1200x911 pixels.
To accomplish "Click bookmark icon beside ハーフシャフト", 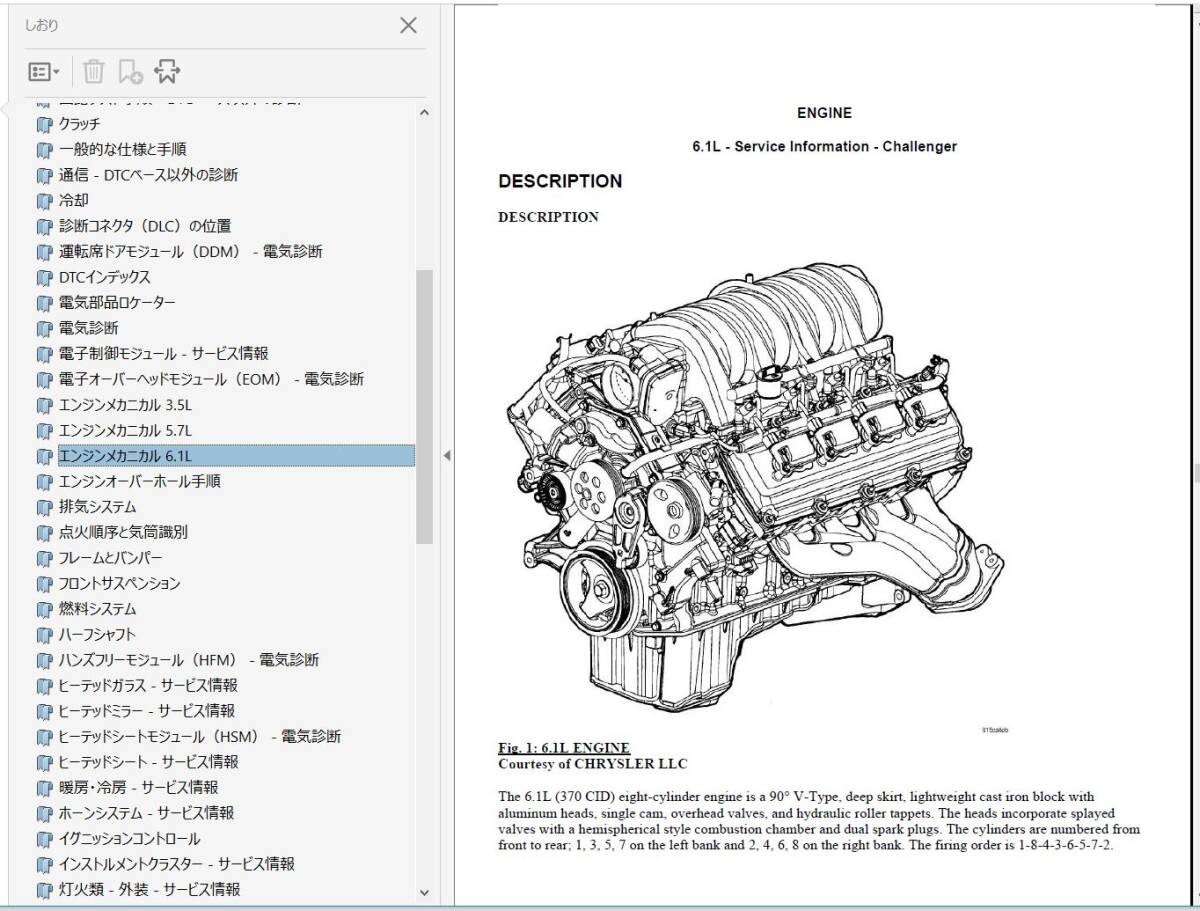I will point(43,634).
